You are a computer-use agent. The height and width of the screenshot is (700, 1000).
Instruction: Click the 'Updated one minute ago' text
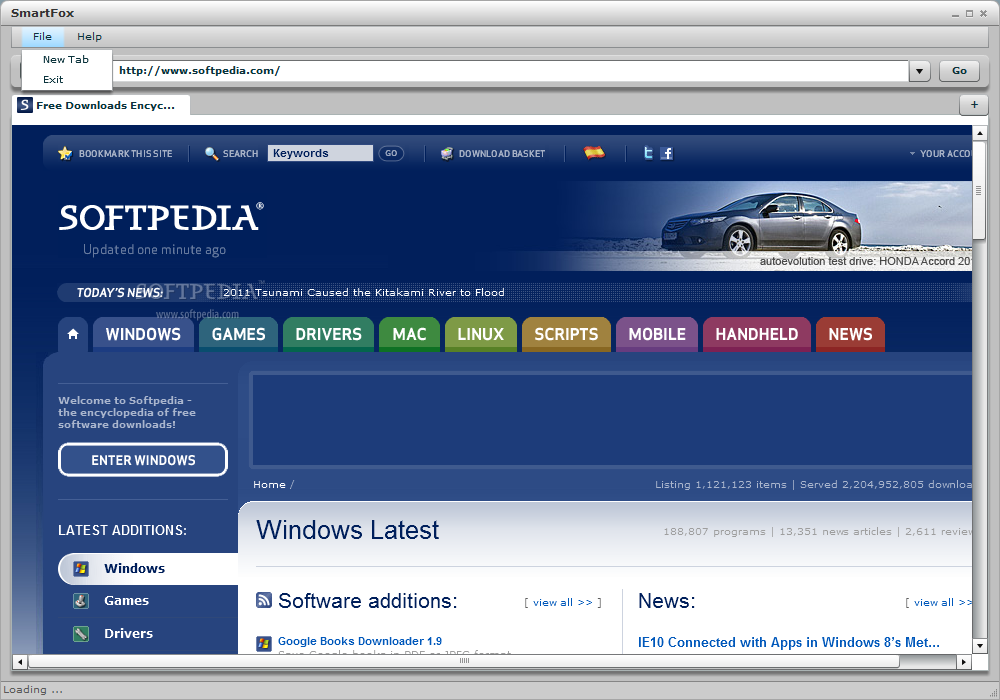[x=154, y=249]
